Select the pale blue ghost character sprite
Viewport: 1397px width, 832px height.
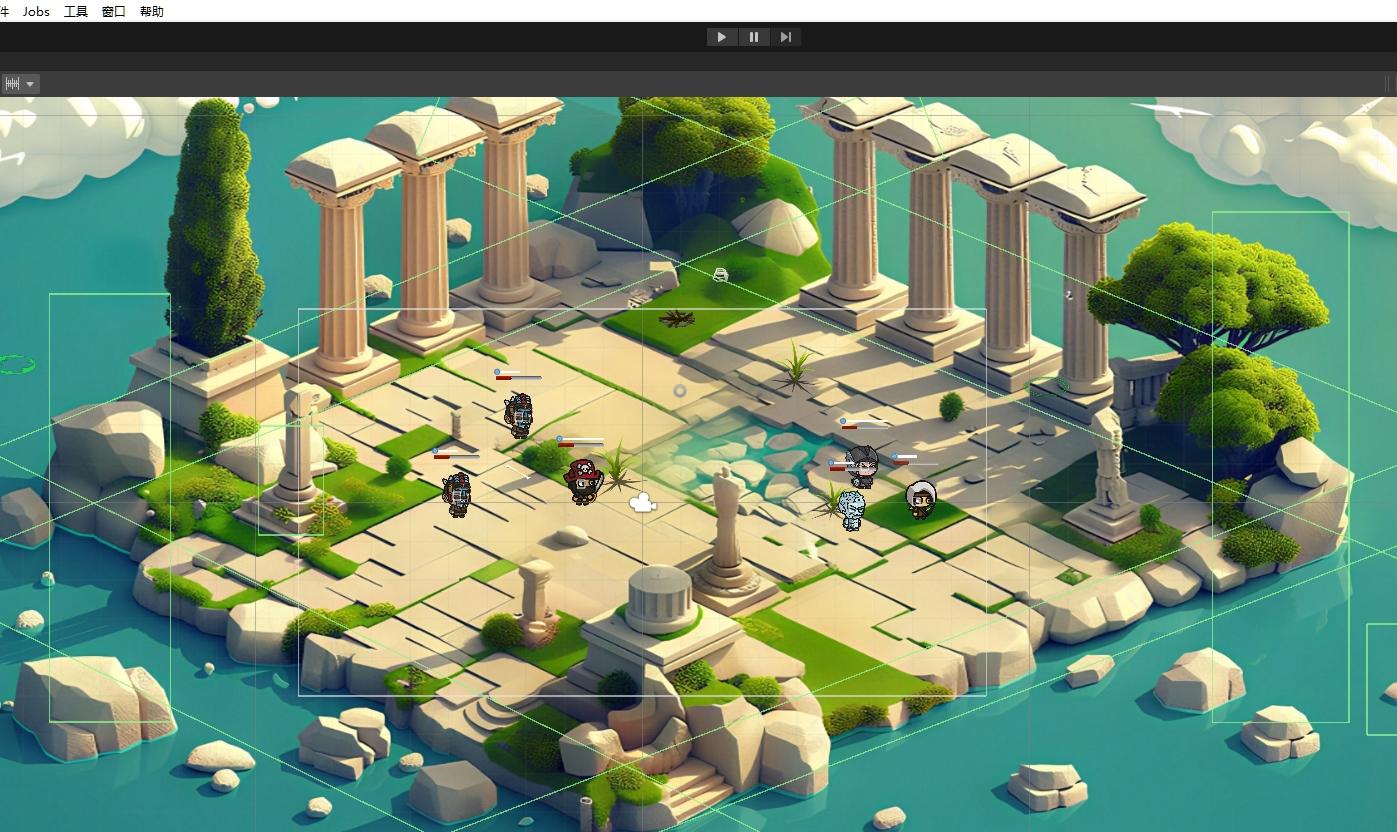coord(851,509)
